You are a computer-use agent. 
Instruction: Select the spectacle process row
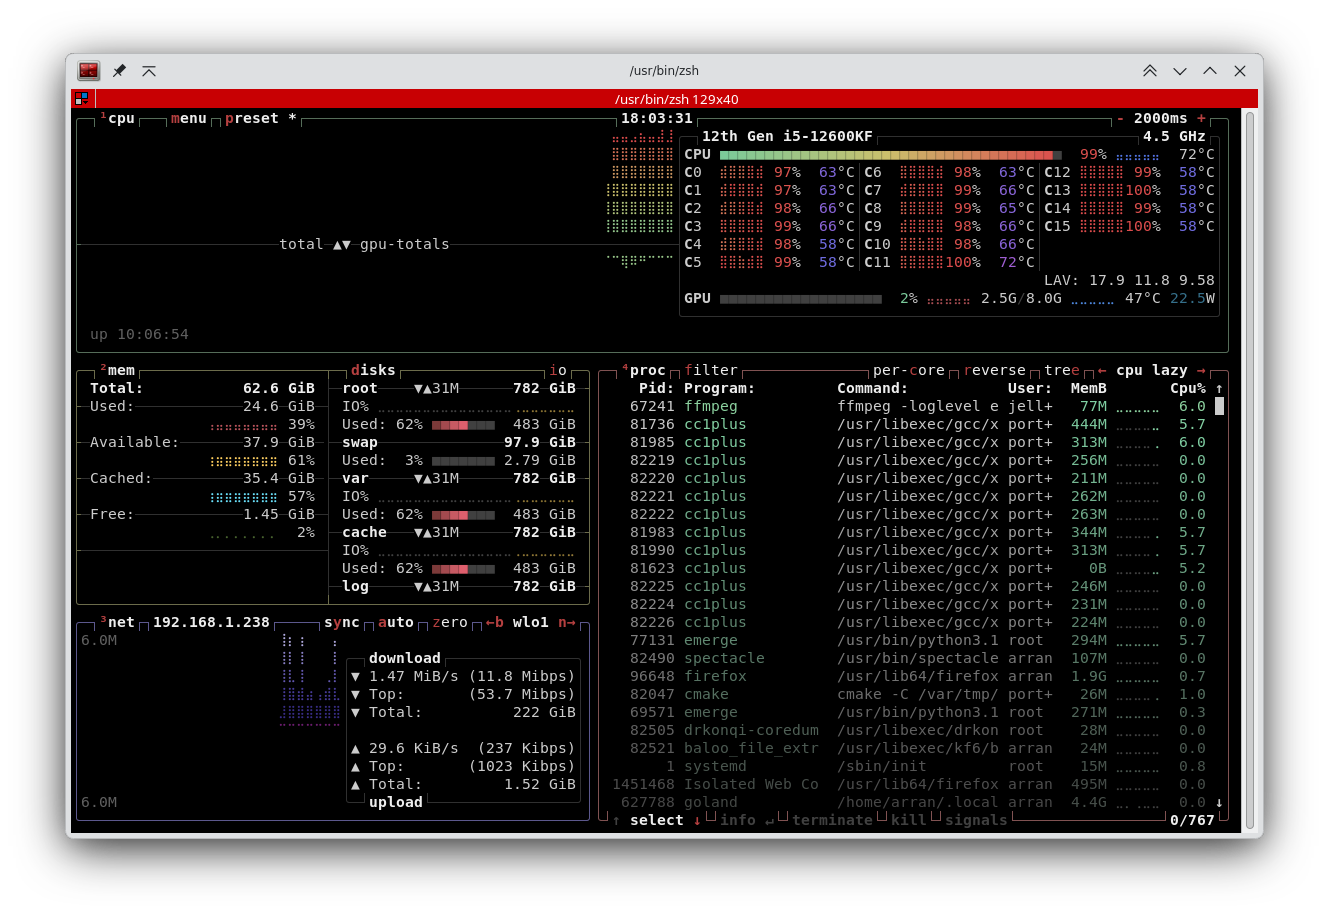[x=910, y=658]
